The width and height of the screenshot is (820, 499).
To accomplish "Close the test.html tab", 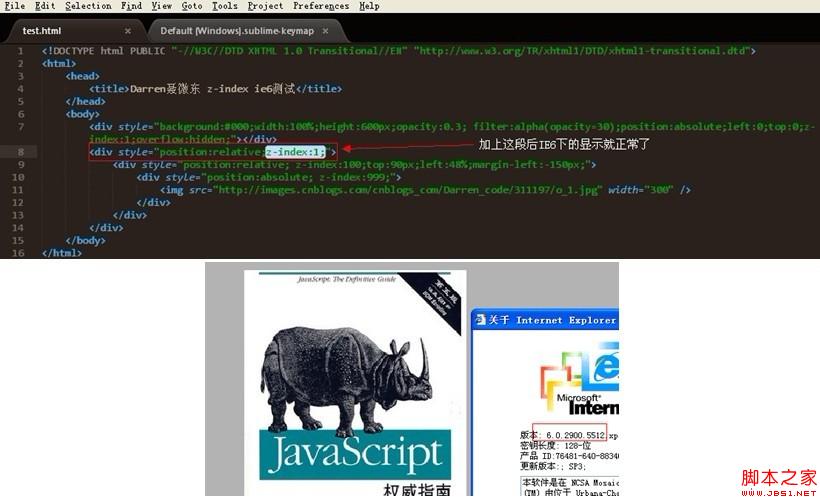I will (128, 31).
